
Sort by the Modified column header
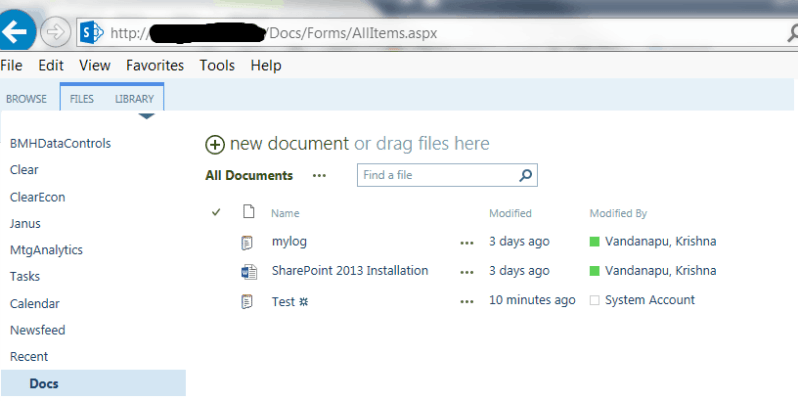click(510, 213)
